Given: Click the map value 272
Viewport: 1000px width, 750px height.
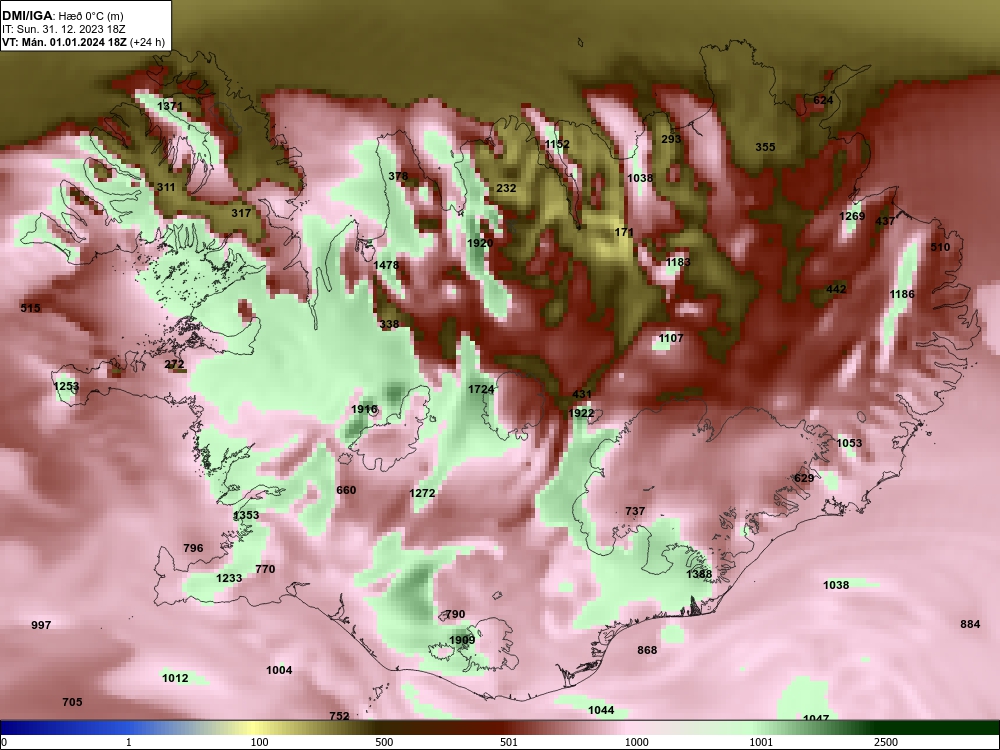Looking at the screenshot, I should [174, 365].
